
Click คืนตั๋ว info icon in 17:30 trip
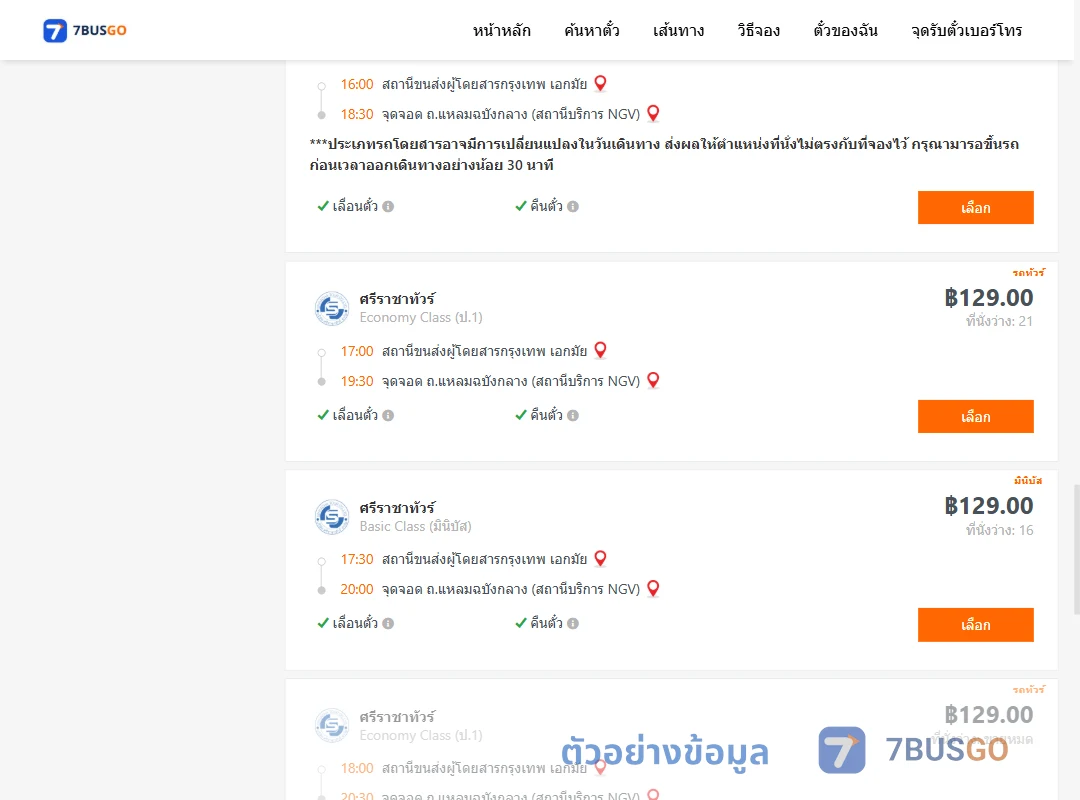pyautogui.click(x=573, y=623)
